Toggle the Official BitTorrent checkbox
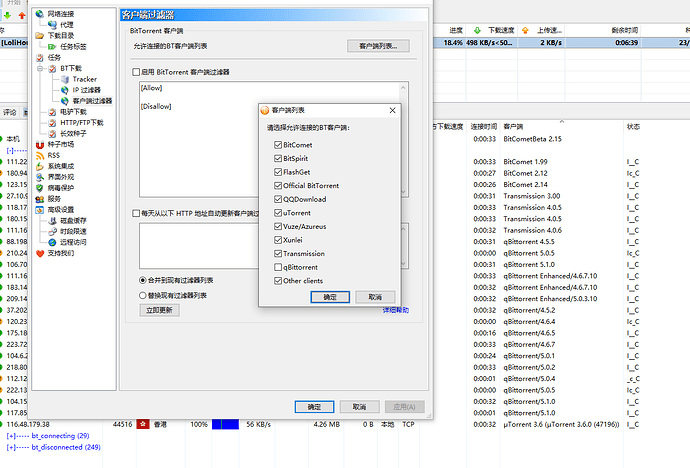The width and height of the screenshot is (690, 468). pyautogui.click(x=278, y=186)
